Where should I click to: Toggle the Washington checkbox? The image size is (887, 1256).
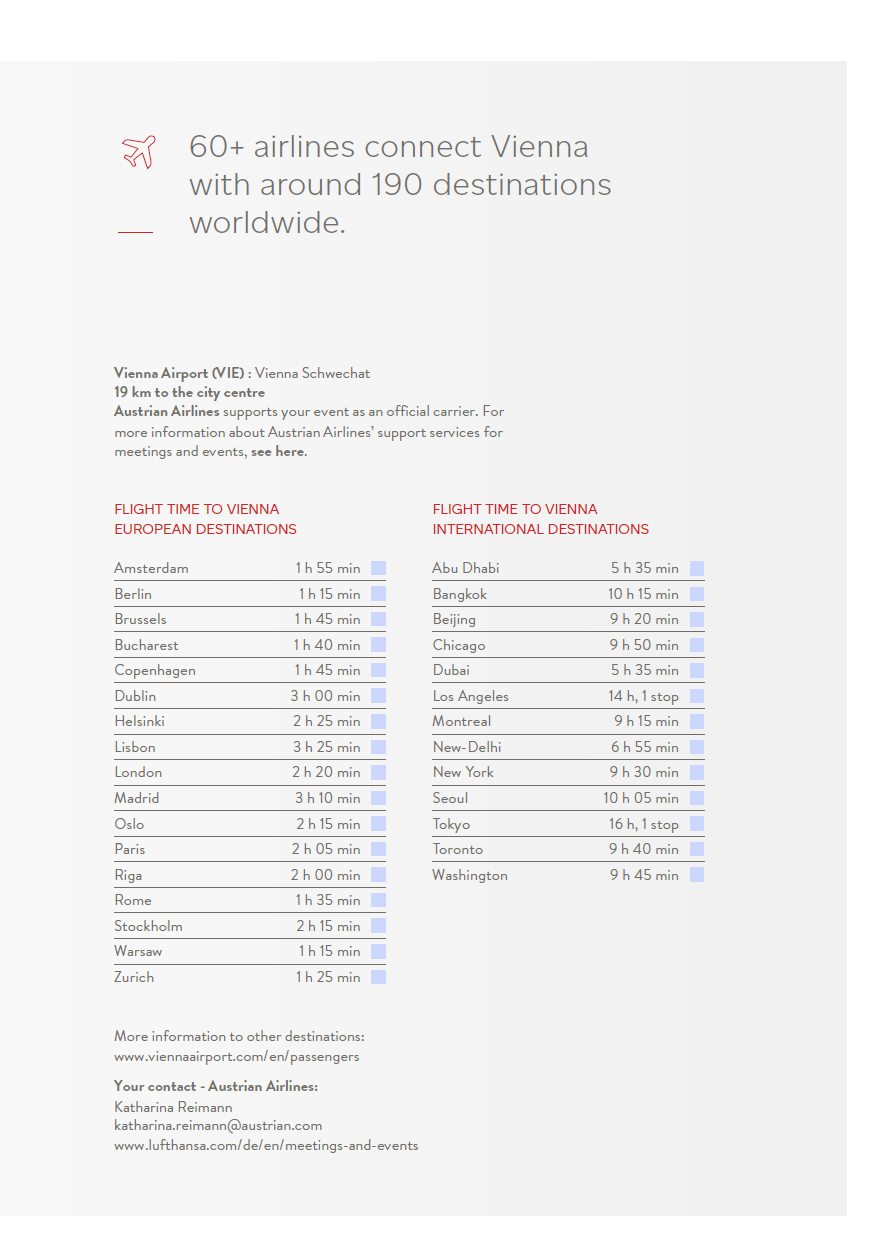pyautogui.click(x=697, y=875)
